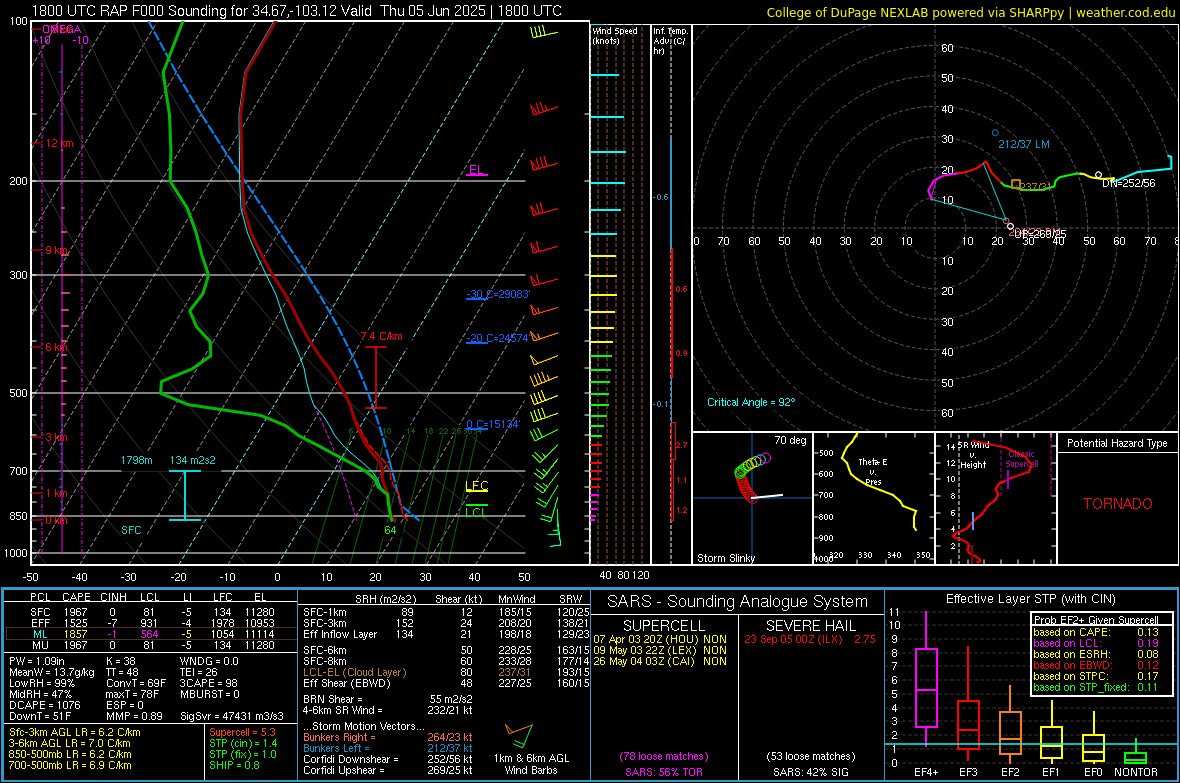Click the '-20 C=24574'' height label
1180x783 pixels.
(497, 338)
